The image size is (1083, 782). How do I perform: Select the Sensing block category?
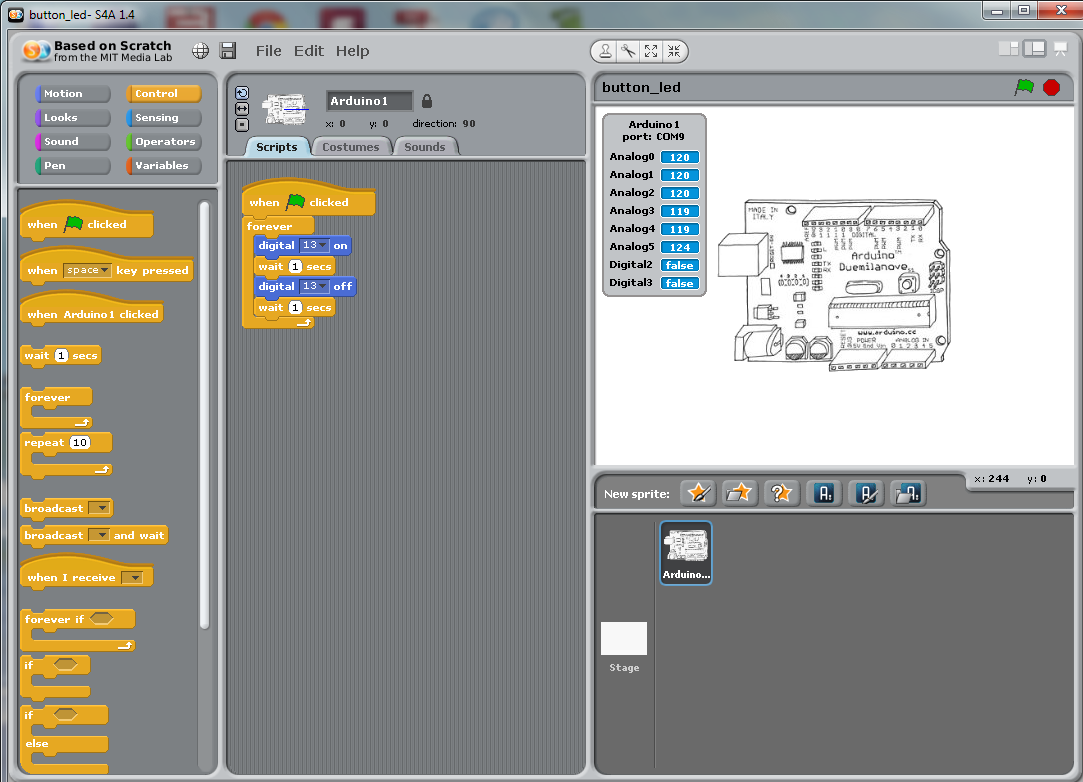click(162, 117)
